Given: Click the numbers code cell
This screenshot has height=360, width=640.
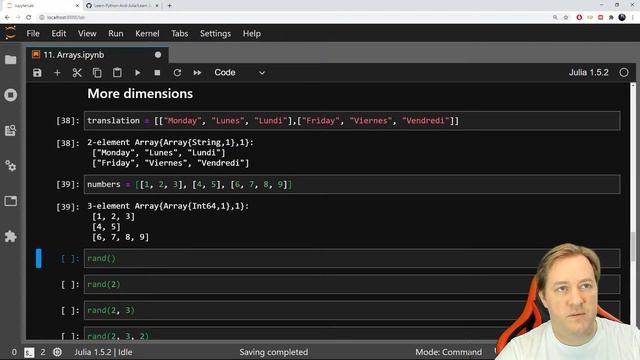Looking at the screenshot, I should (x=352, y=184).
